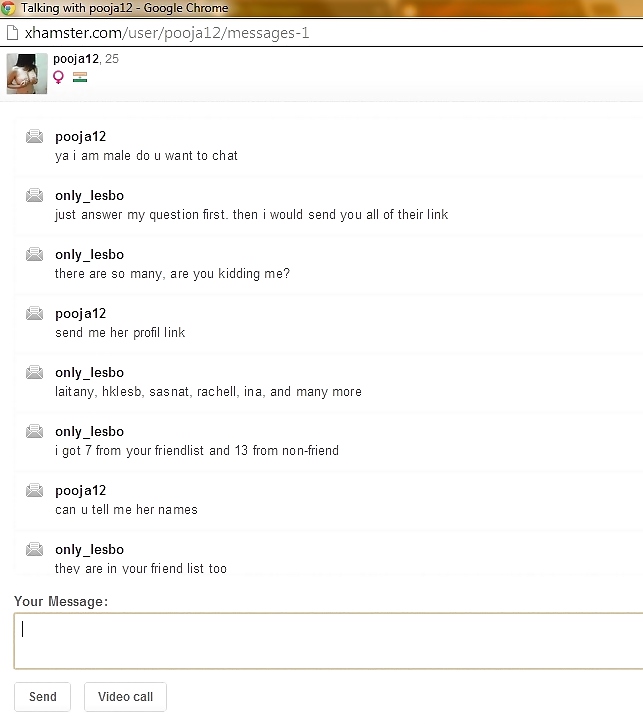Image resolution: width=643 pixels, height=724 pixels.
Task: Select envelope icon next to "i got 7 from" message
Action: click(34, 431)
